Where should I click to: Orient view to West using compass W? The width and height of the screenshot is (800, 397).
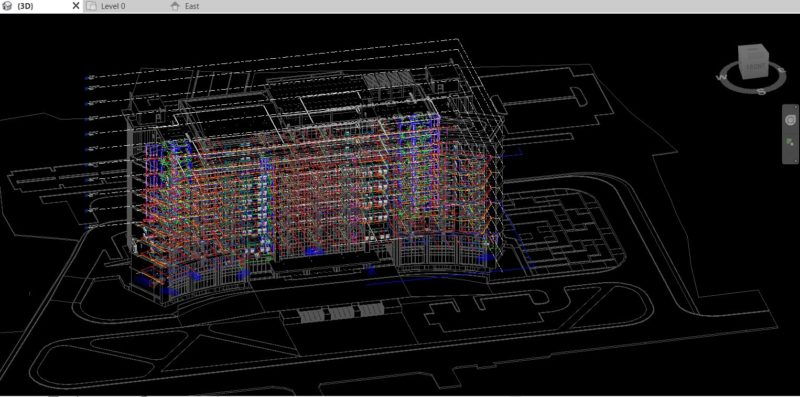(x=721, y=78)
